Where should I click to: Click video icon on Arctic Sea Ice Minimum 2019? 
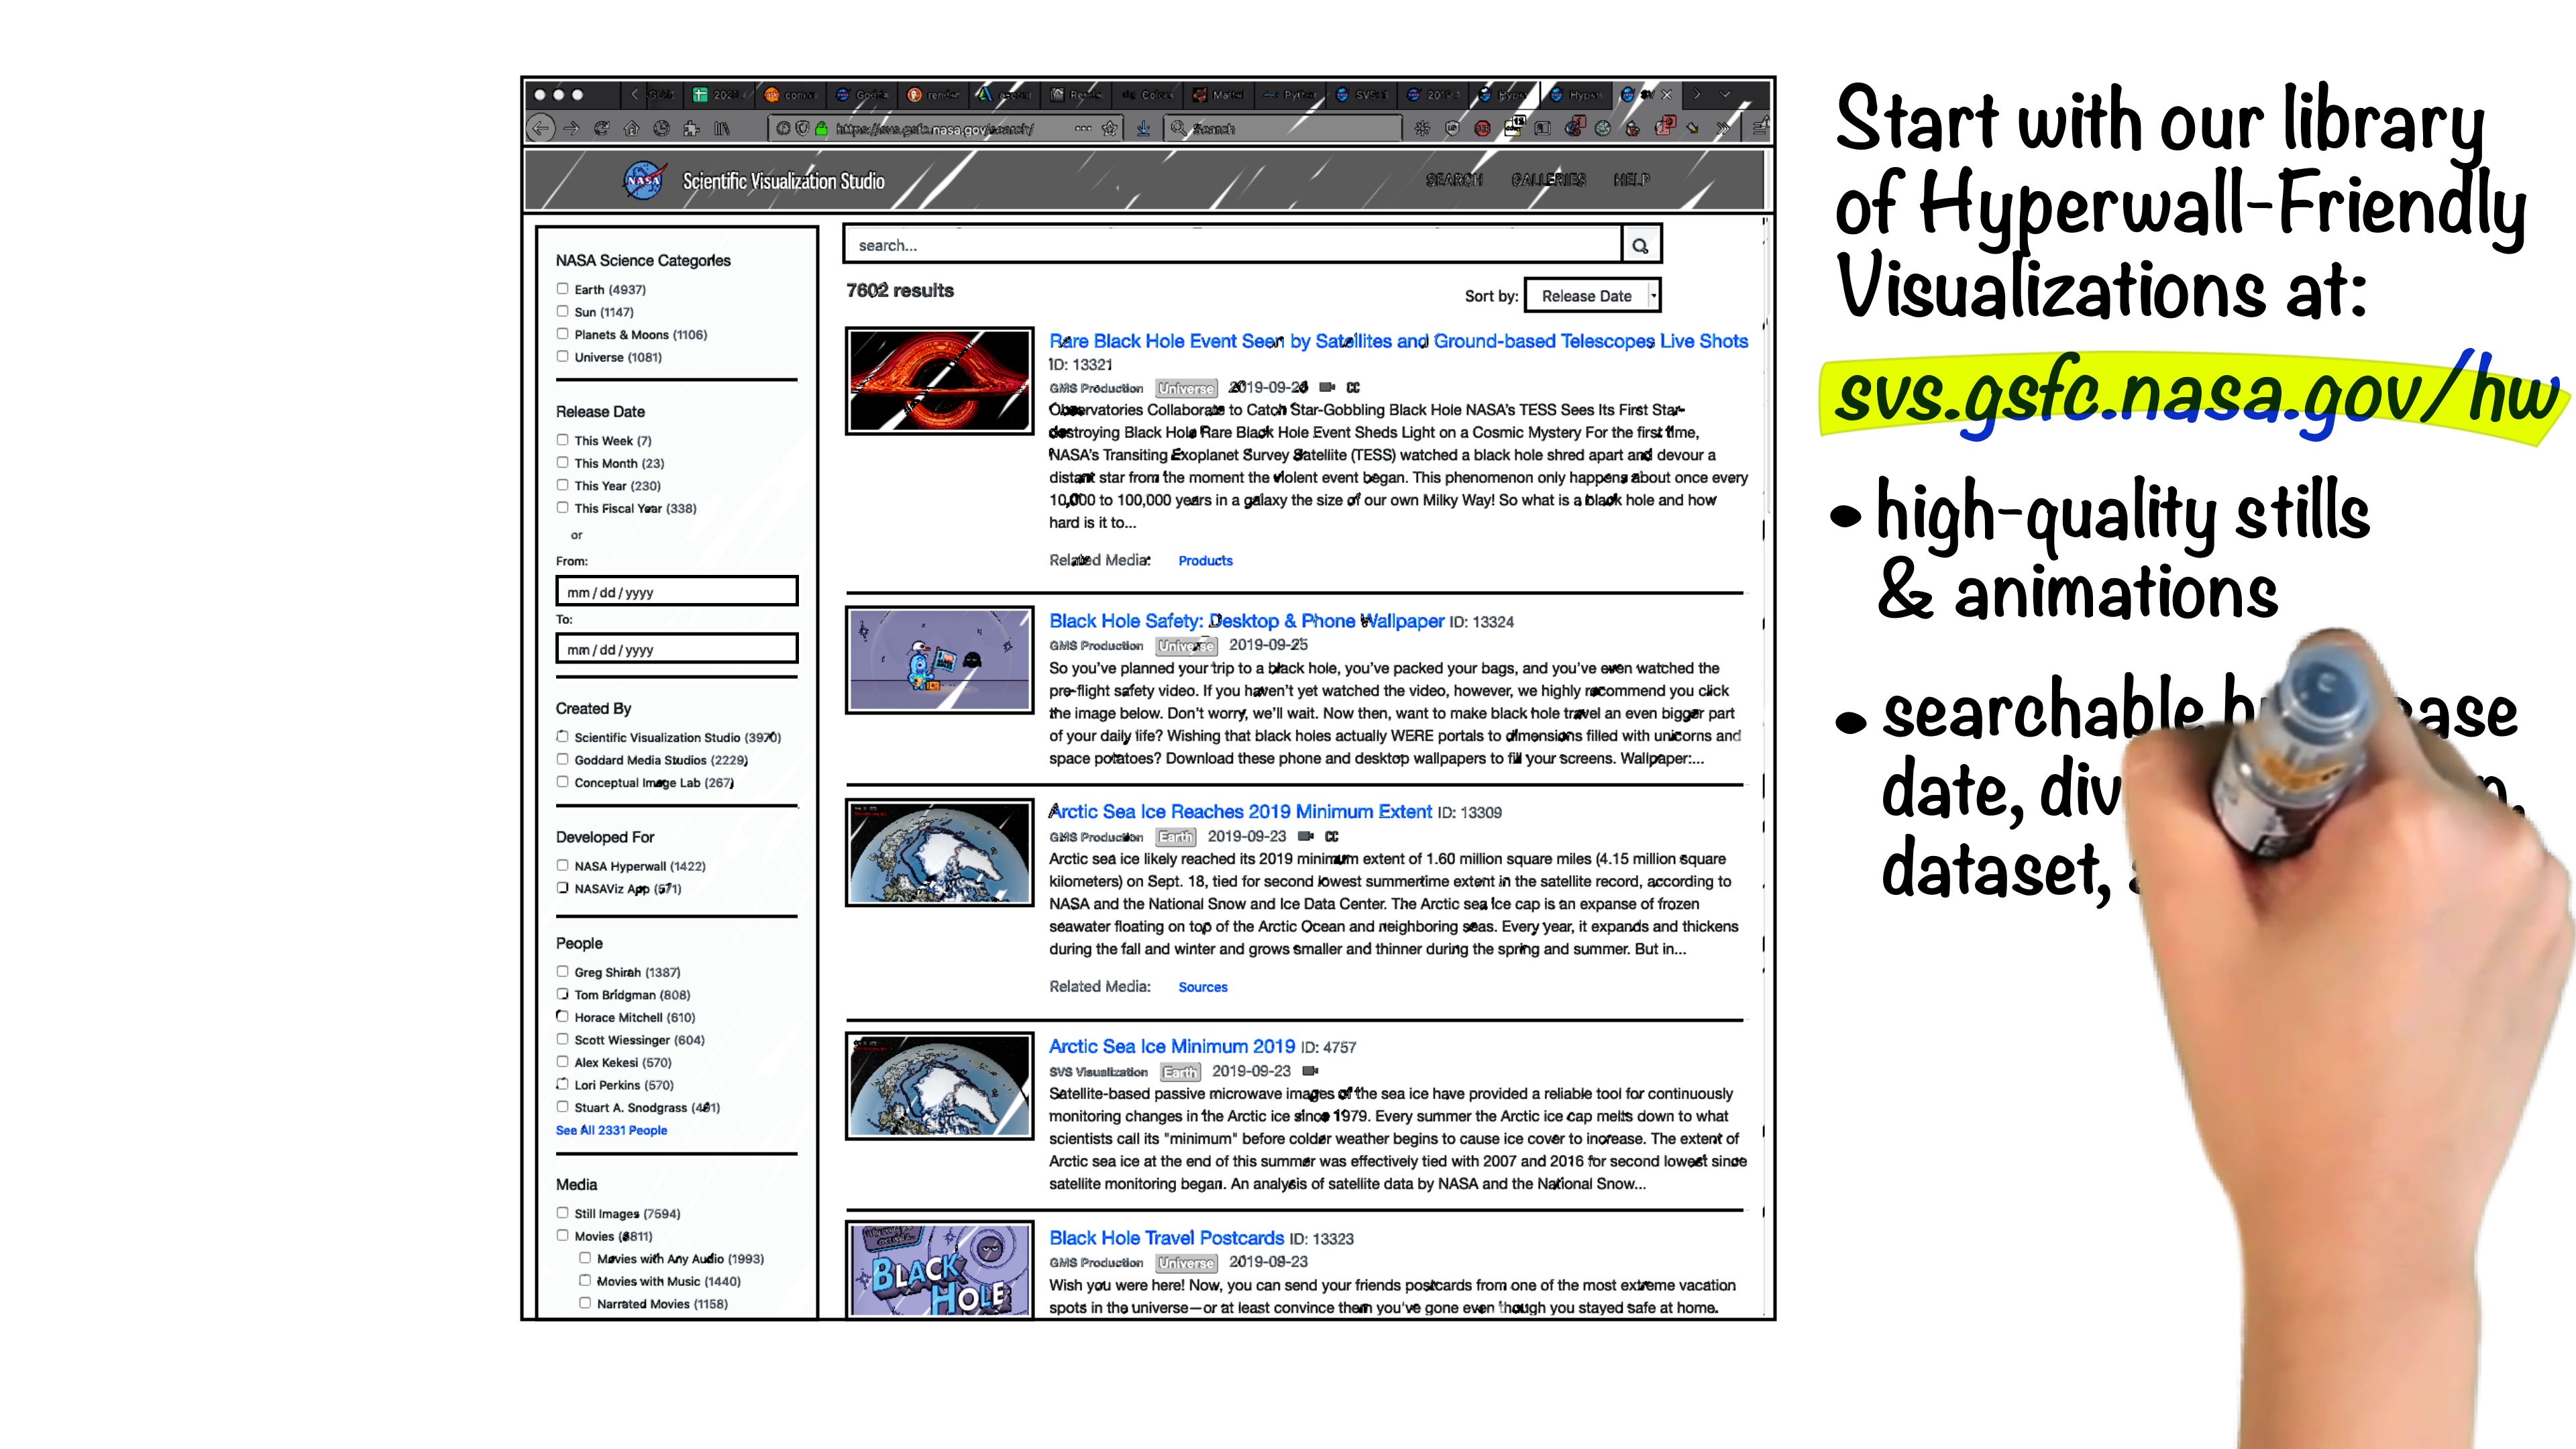tap(1310, 1071)
